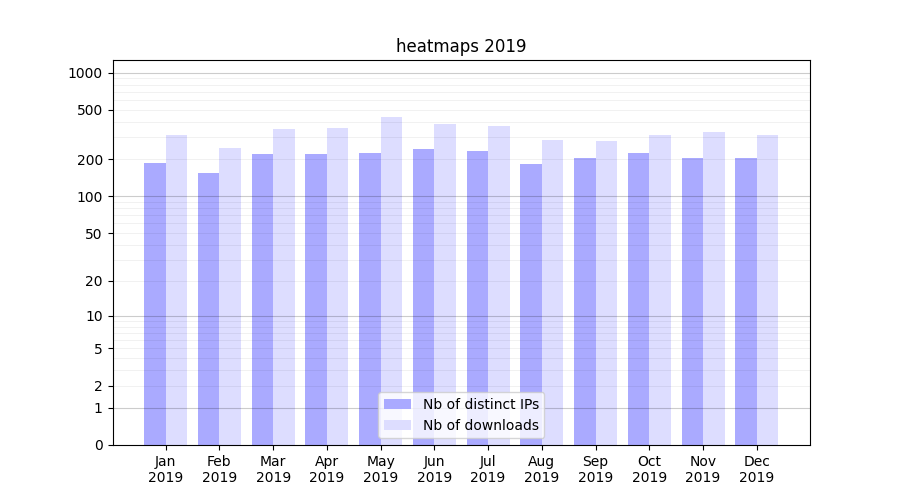Select the 'Nb of distinct IPs' legend text

click(480, 404)
